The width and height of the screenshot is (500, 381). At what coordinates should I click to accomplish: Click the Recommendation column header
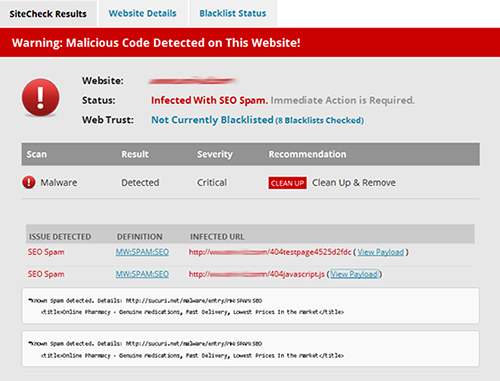(x=307, y=154)
